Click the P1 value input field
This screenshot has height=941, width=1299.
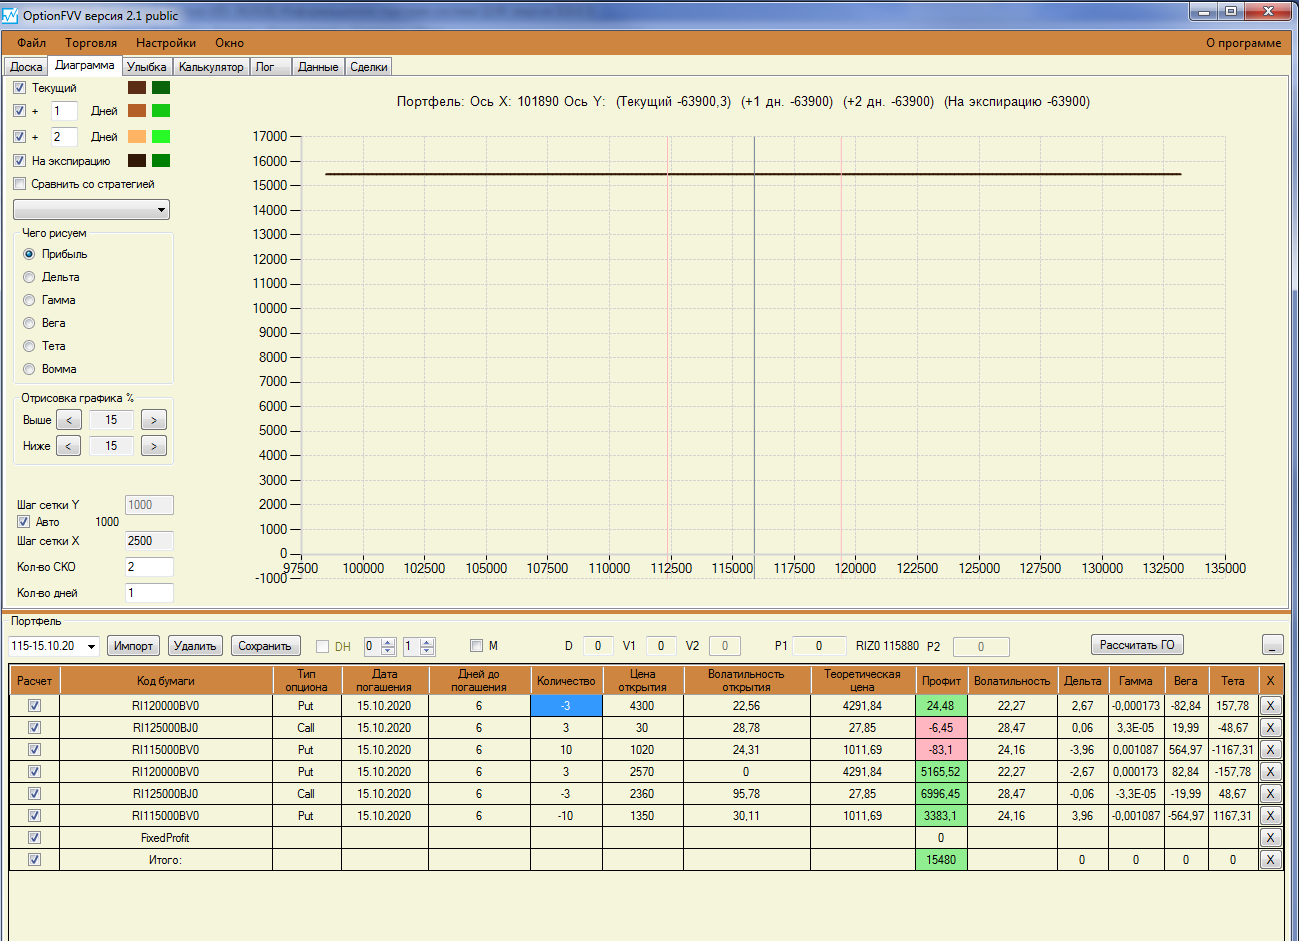click(x=819, y=646)
